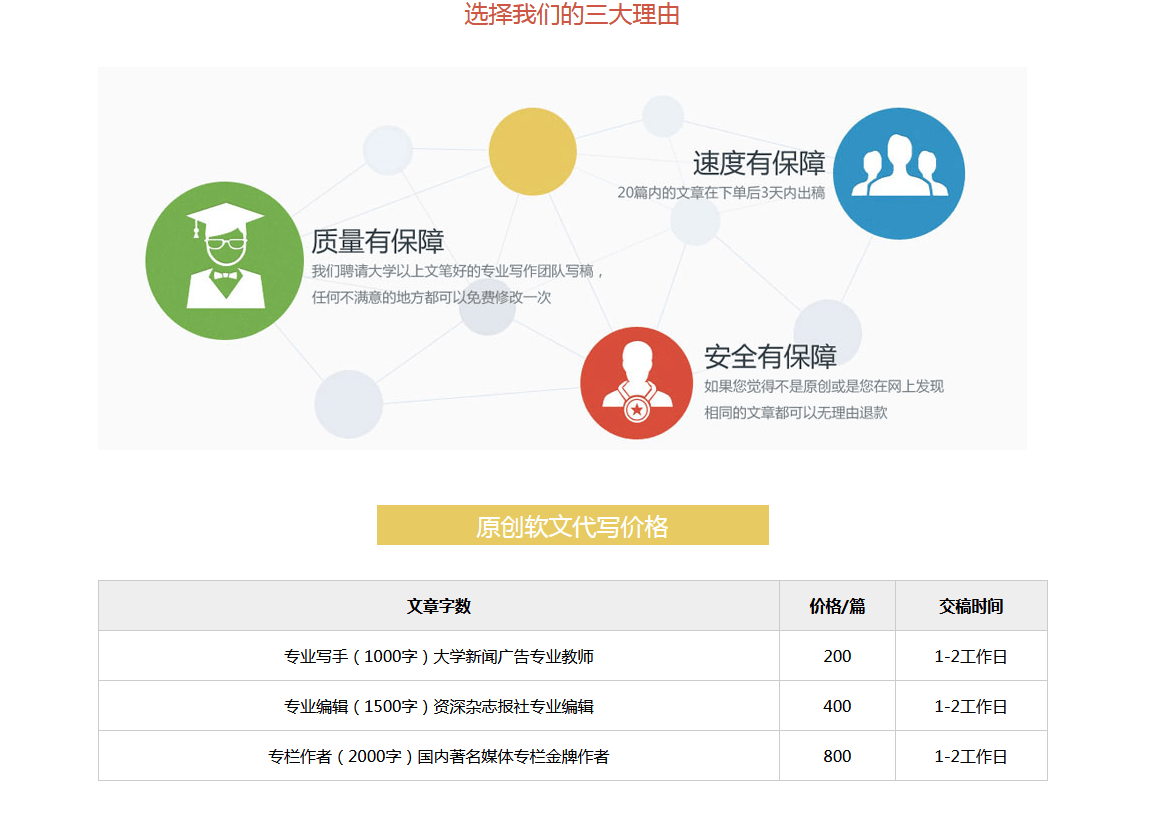Click the 任何不满意的地方都可以免费修改一次 line
This screenshot has width=1171, height=813.
[431, 297]
